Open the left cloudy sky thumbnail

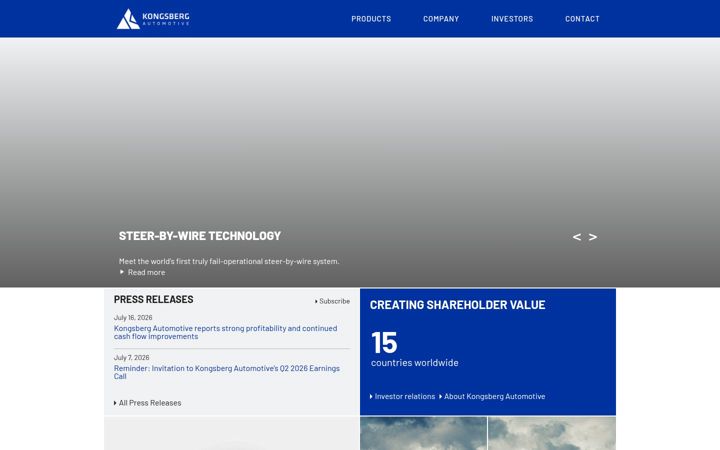tap(423, 433)
